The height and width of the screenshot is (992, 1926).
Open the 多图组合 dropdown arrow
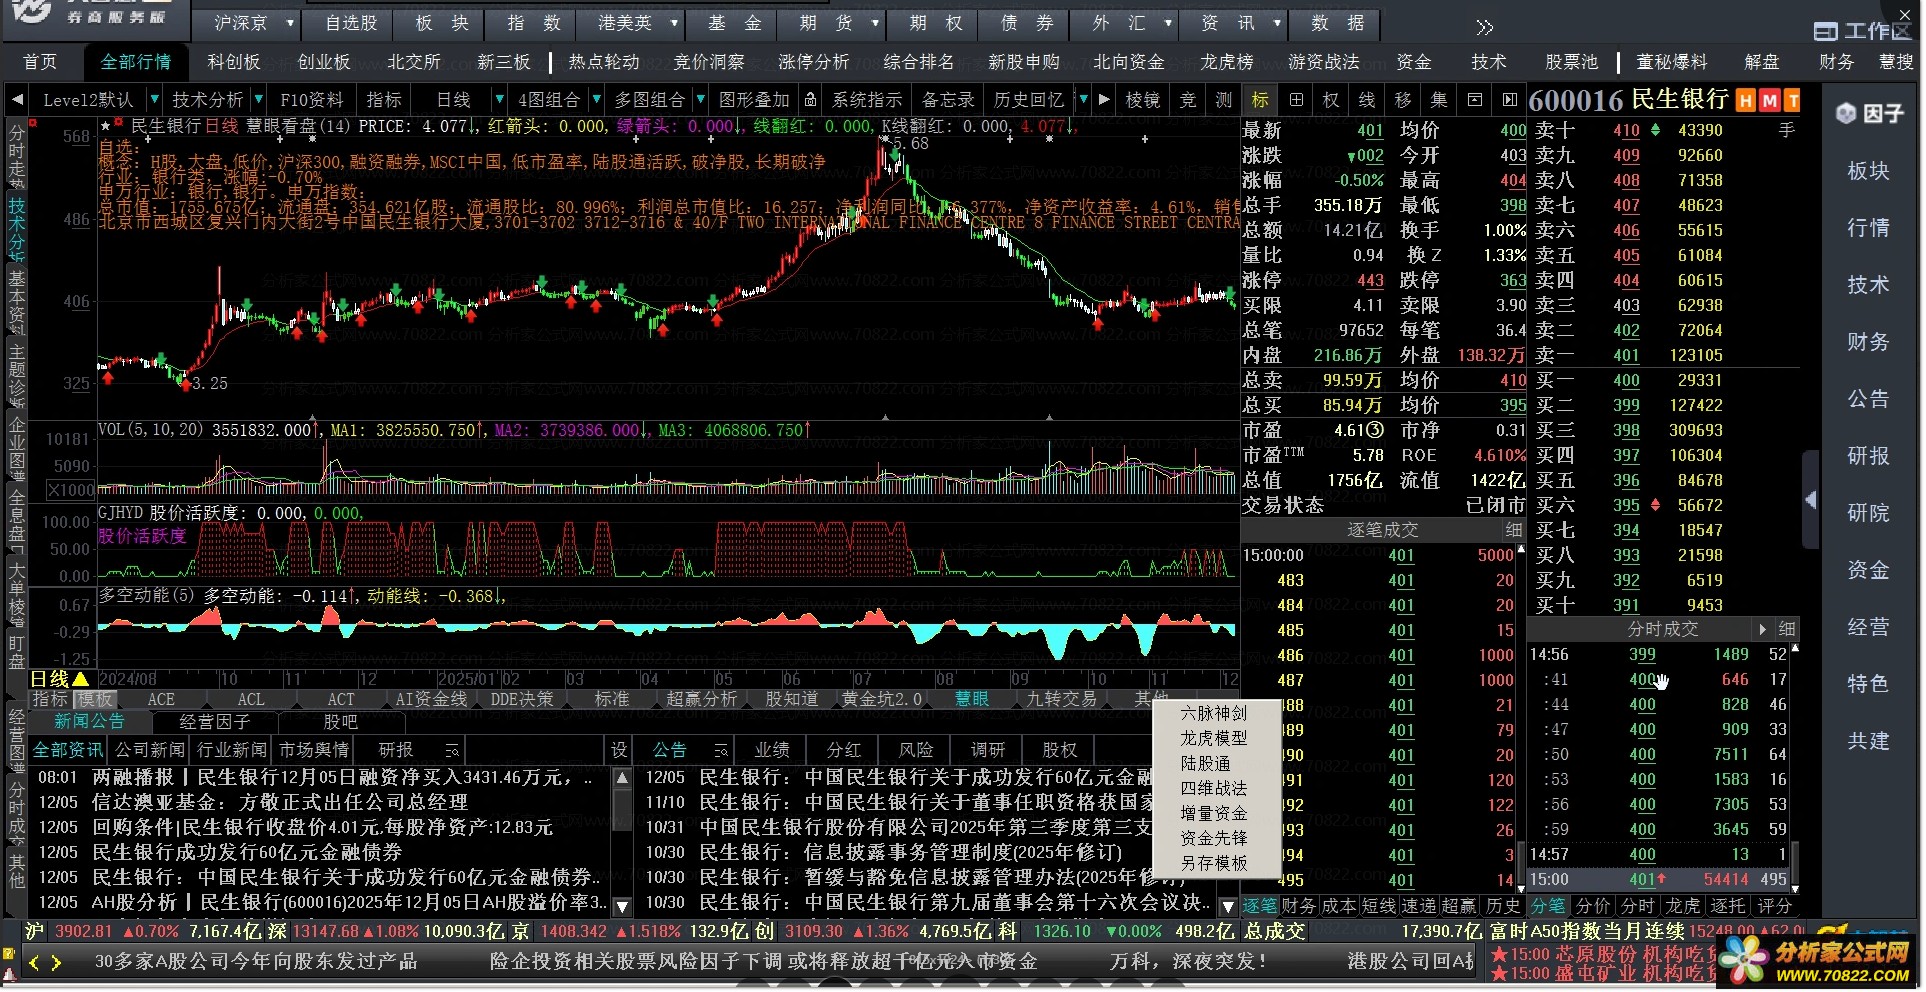click(x=700, y=100)
